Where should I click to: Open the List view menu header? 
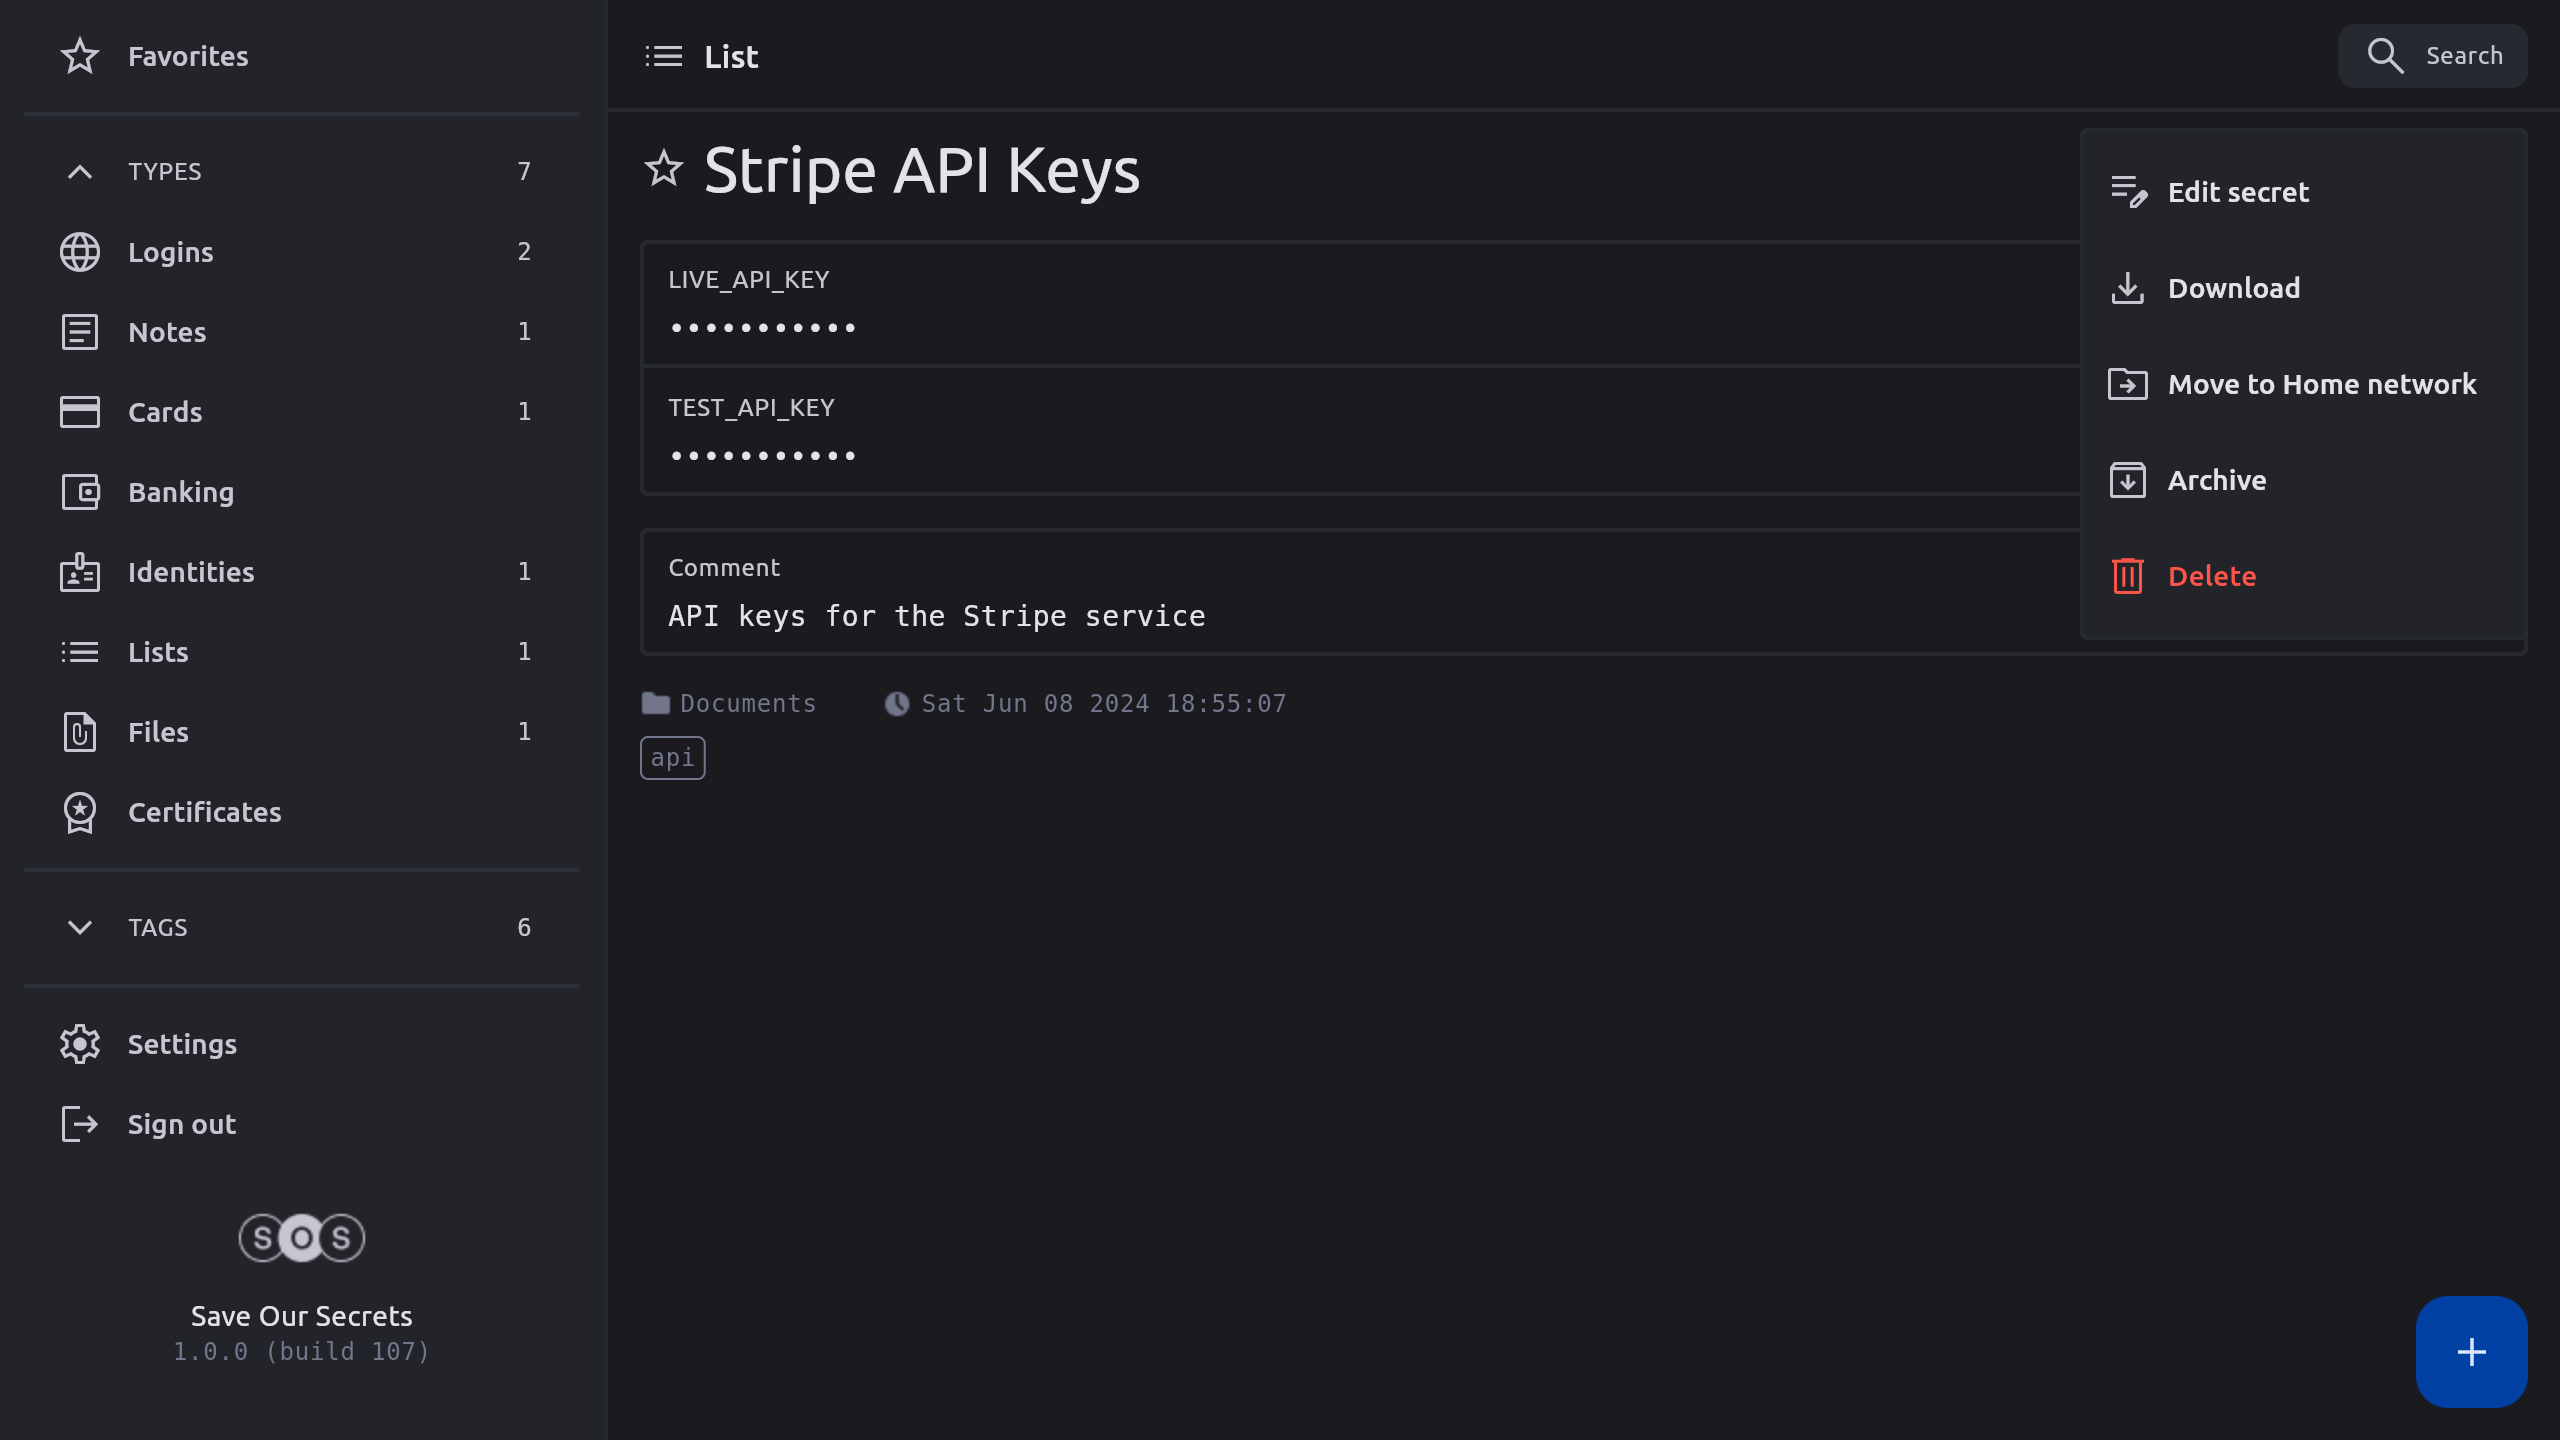[702, 56]
